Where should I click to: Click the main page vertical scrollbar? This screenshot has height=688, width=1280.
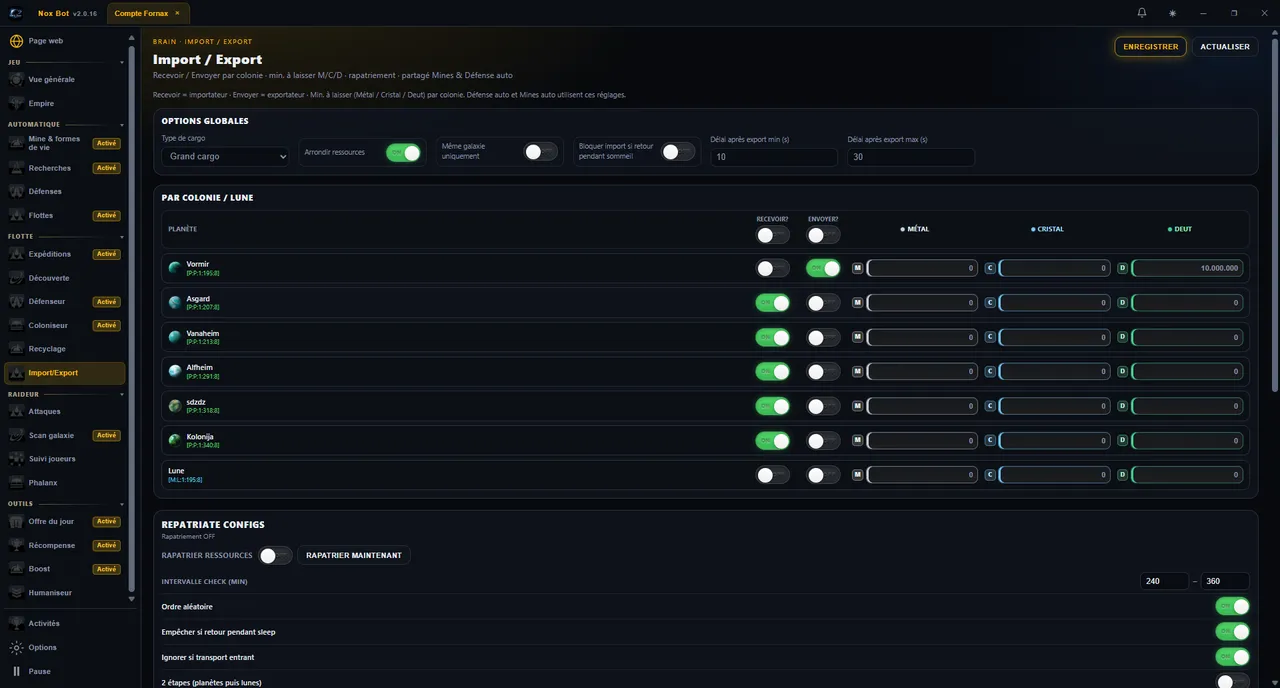(x=1274, y=213)
